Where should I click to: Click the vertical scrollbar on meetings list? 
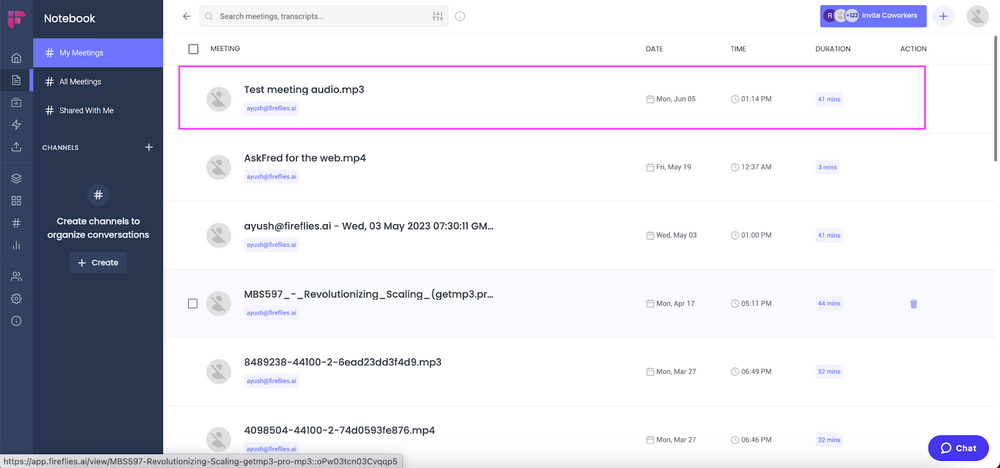(996, 96)
